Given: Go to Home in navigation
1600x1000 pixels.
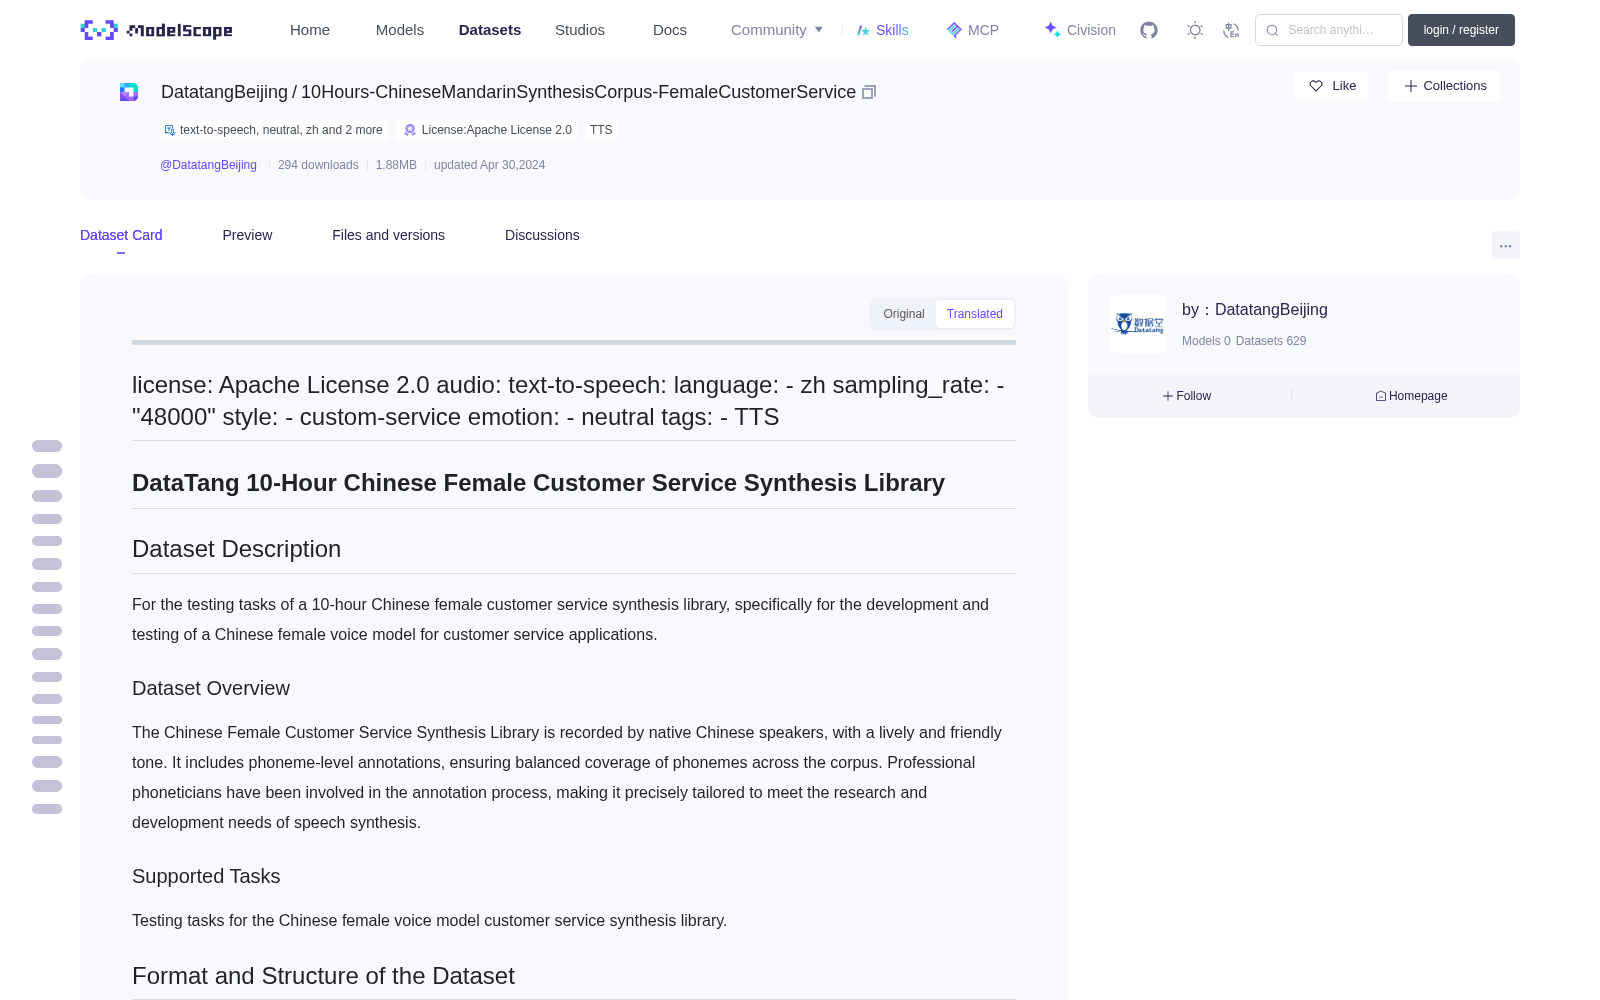Looking at the screenshot, I should [x=310, y=30].
